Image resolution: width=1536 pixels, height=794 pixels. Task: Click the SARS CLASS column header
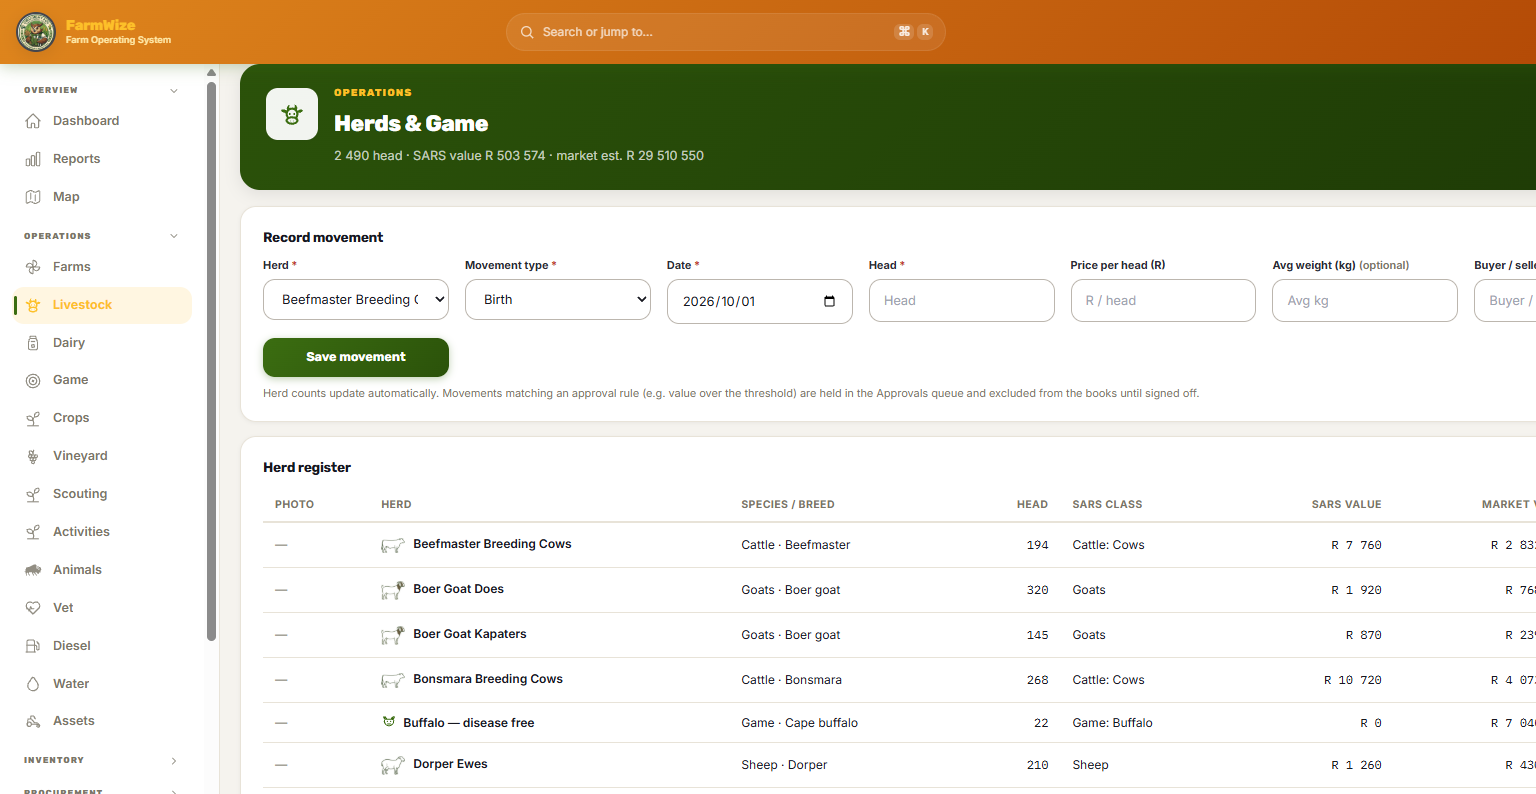click(x=1107, y=505)
